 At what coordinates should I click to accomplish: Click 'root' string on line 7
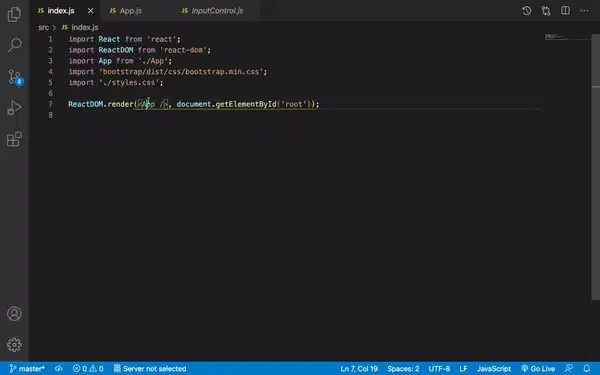click(293, 104)
